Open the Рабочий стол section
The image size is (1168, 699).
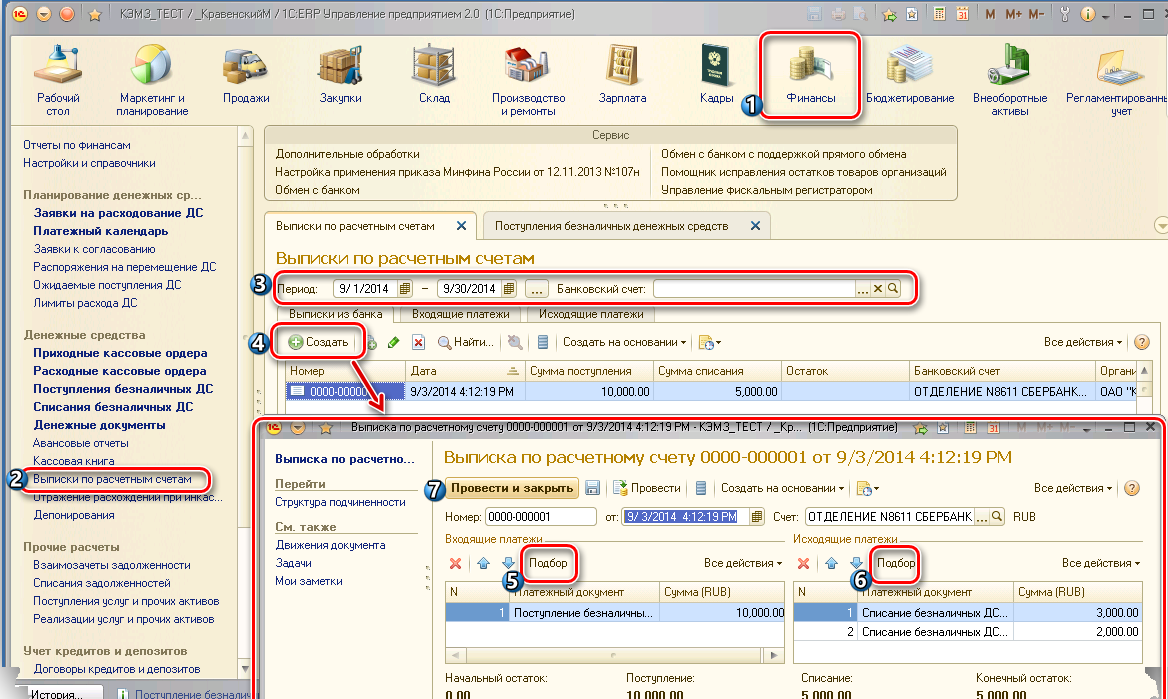coord(58,80)
